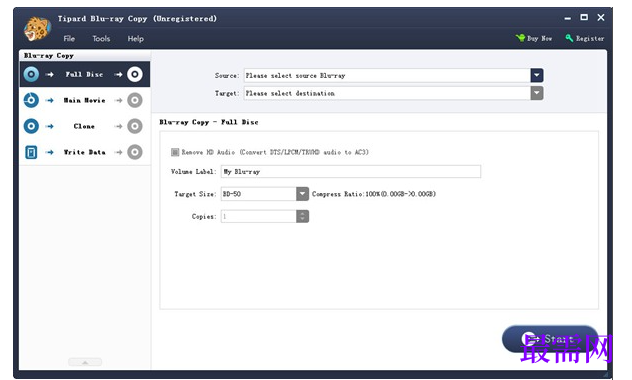
Task: Select the Write Data copy mode
Action: pyautogui.click(x=85, y=152)
